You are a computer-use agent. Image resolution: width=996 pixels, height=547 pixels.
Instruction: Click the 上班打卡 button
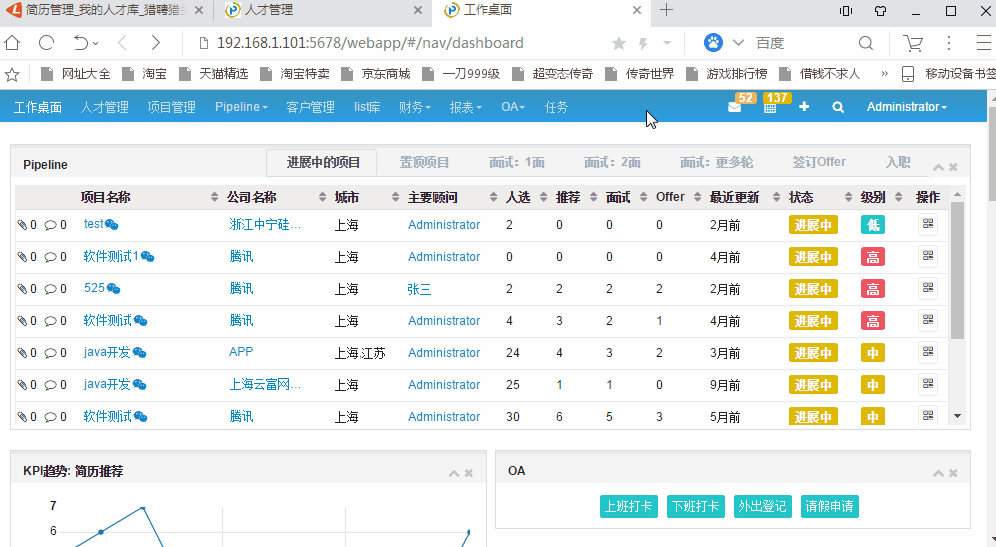pos(628,506)
